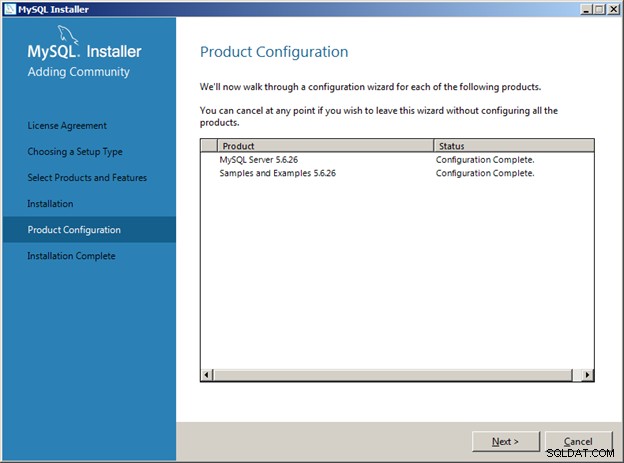Sort by Status column header
Viewport: 624px width, 463px height.
point(513,146)
